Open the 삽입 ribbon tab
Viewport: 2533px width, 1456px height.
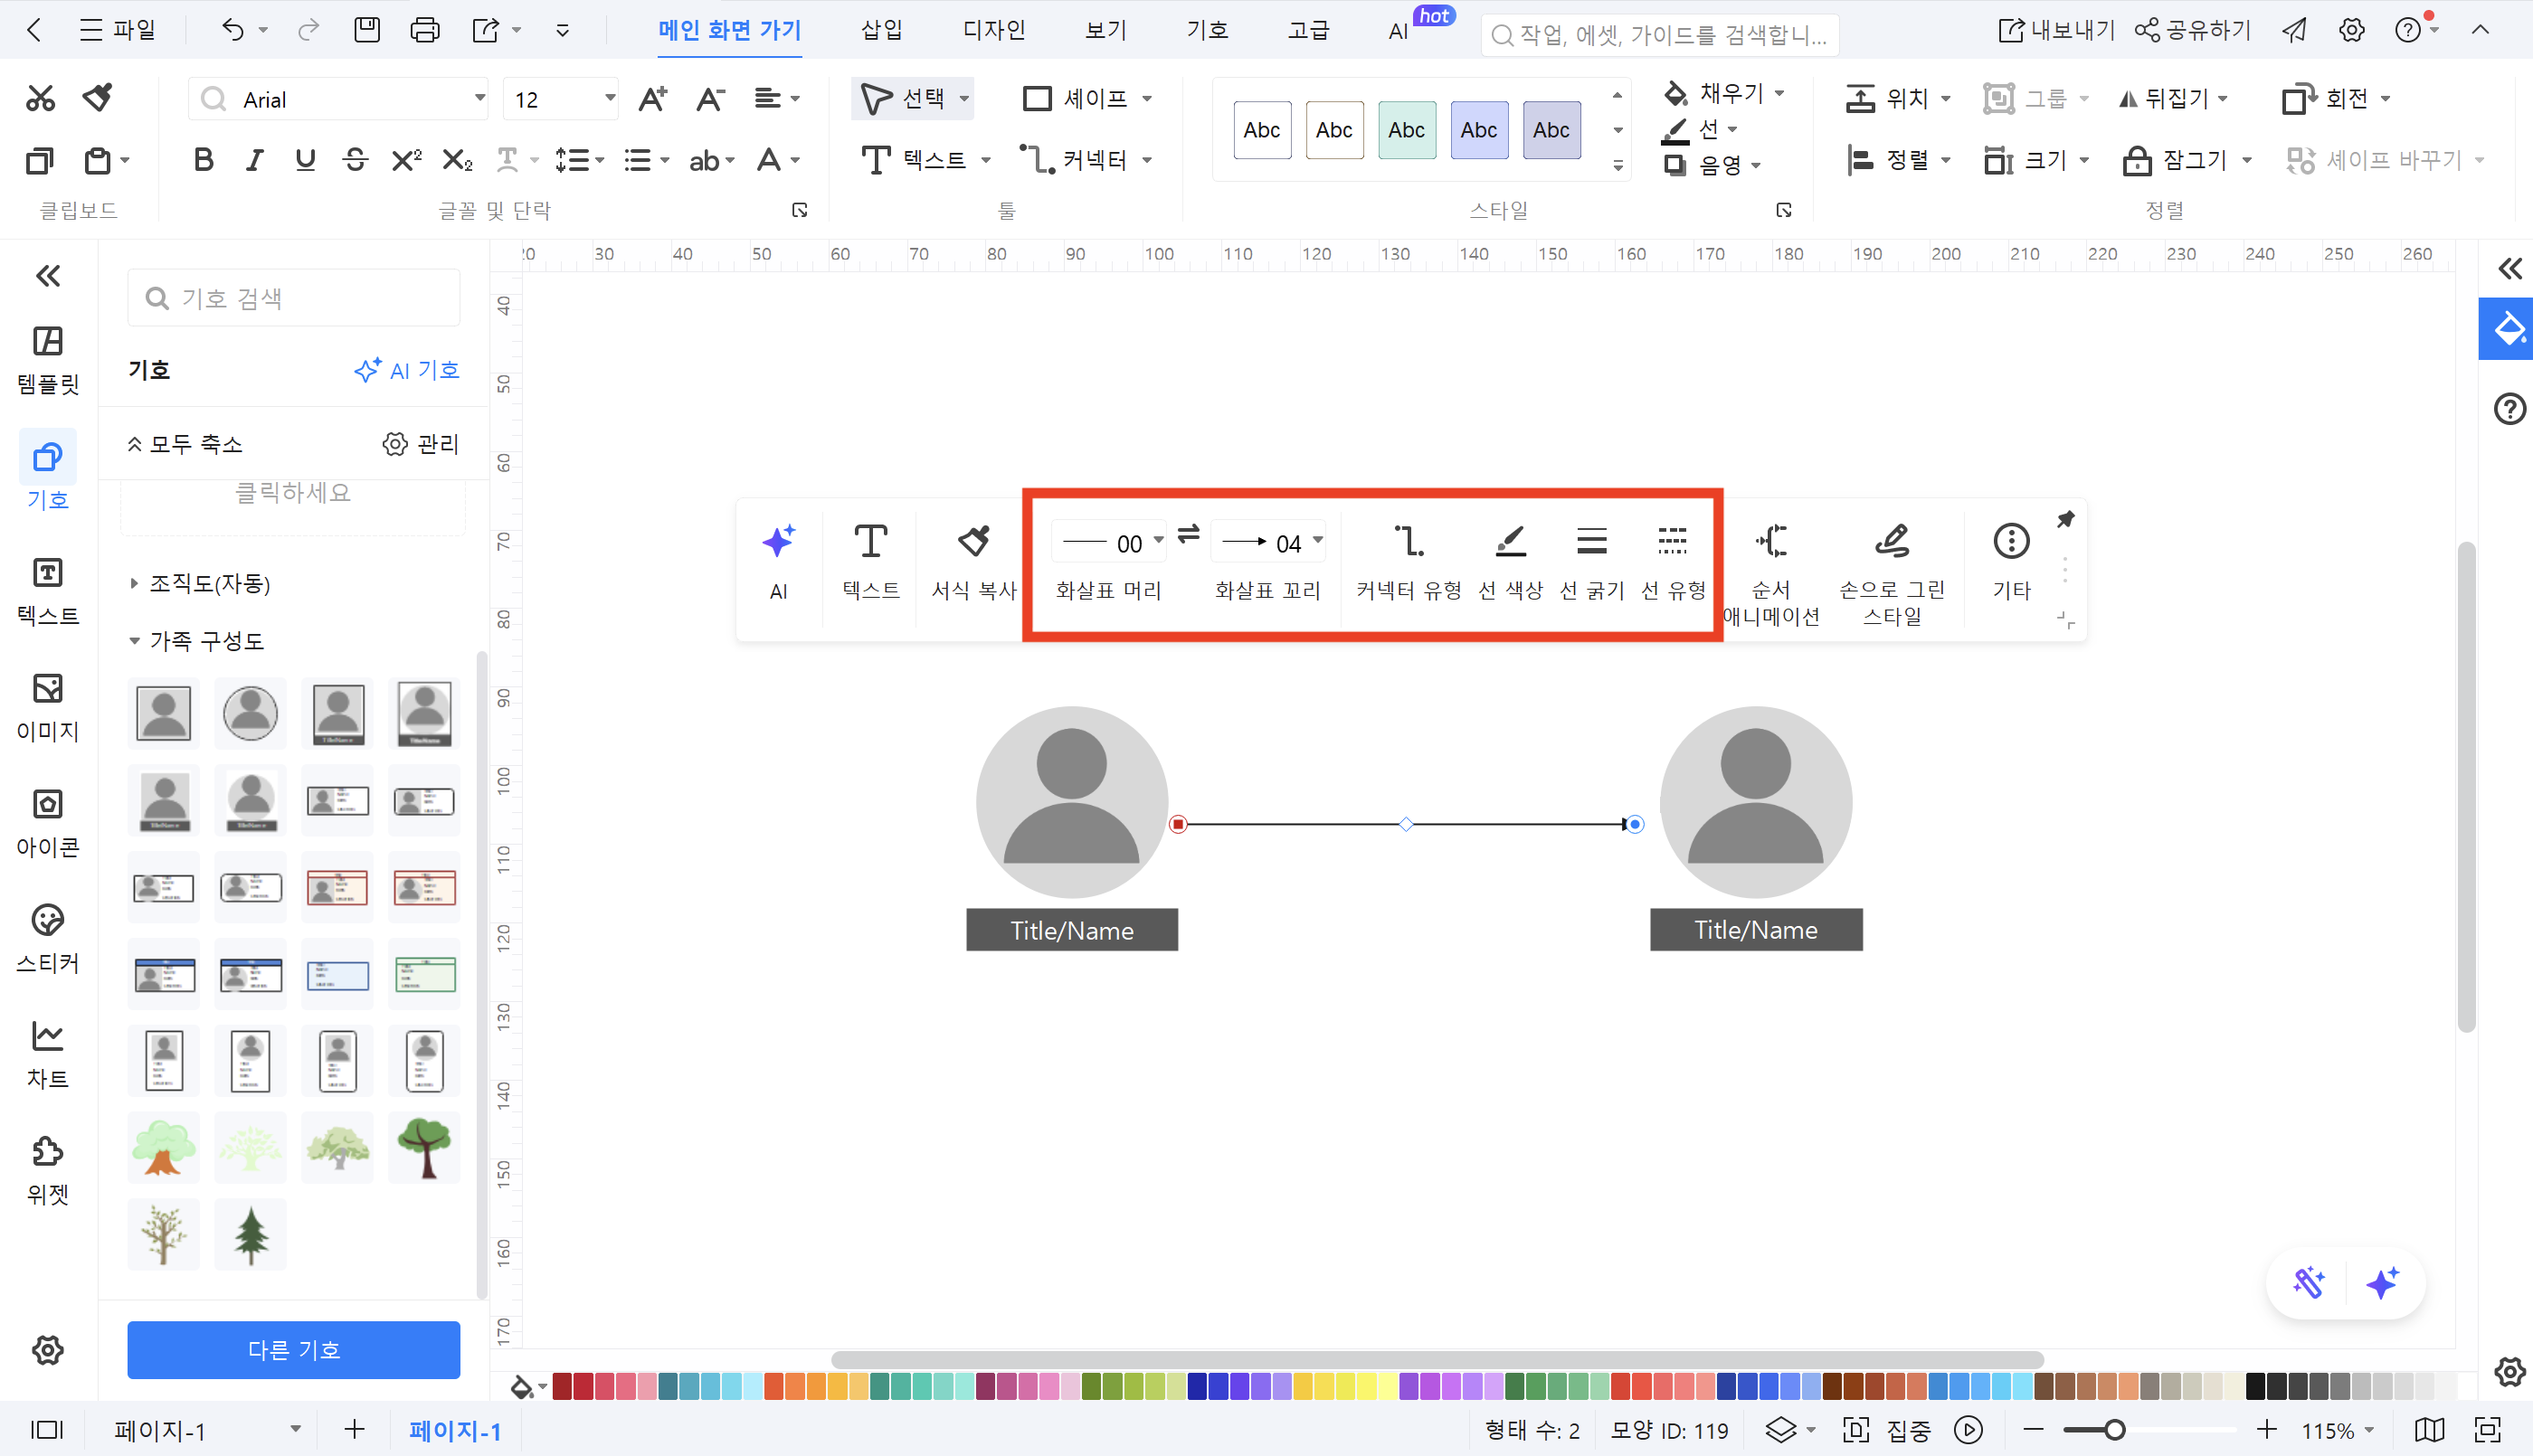point(881,30)
